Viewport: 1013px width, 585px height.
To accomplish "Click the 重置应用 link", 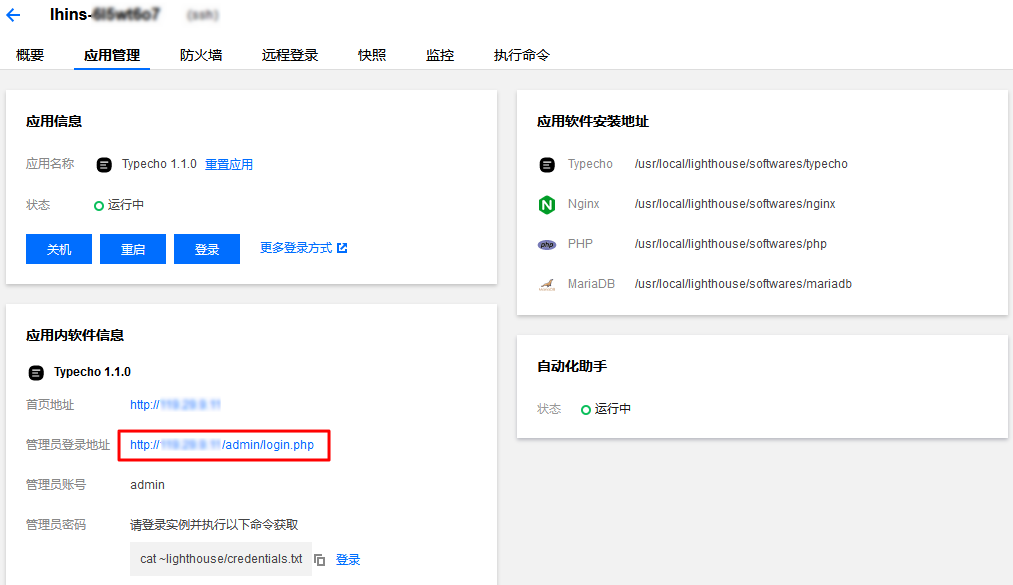I will (229, 164).
